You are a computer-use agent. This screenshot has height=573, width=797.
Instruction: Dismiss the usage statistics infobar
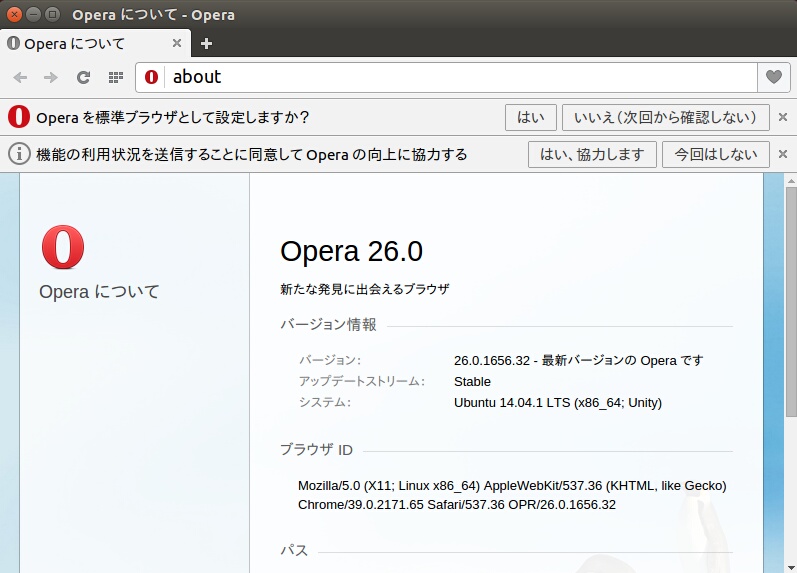pos(783,154)
